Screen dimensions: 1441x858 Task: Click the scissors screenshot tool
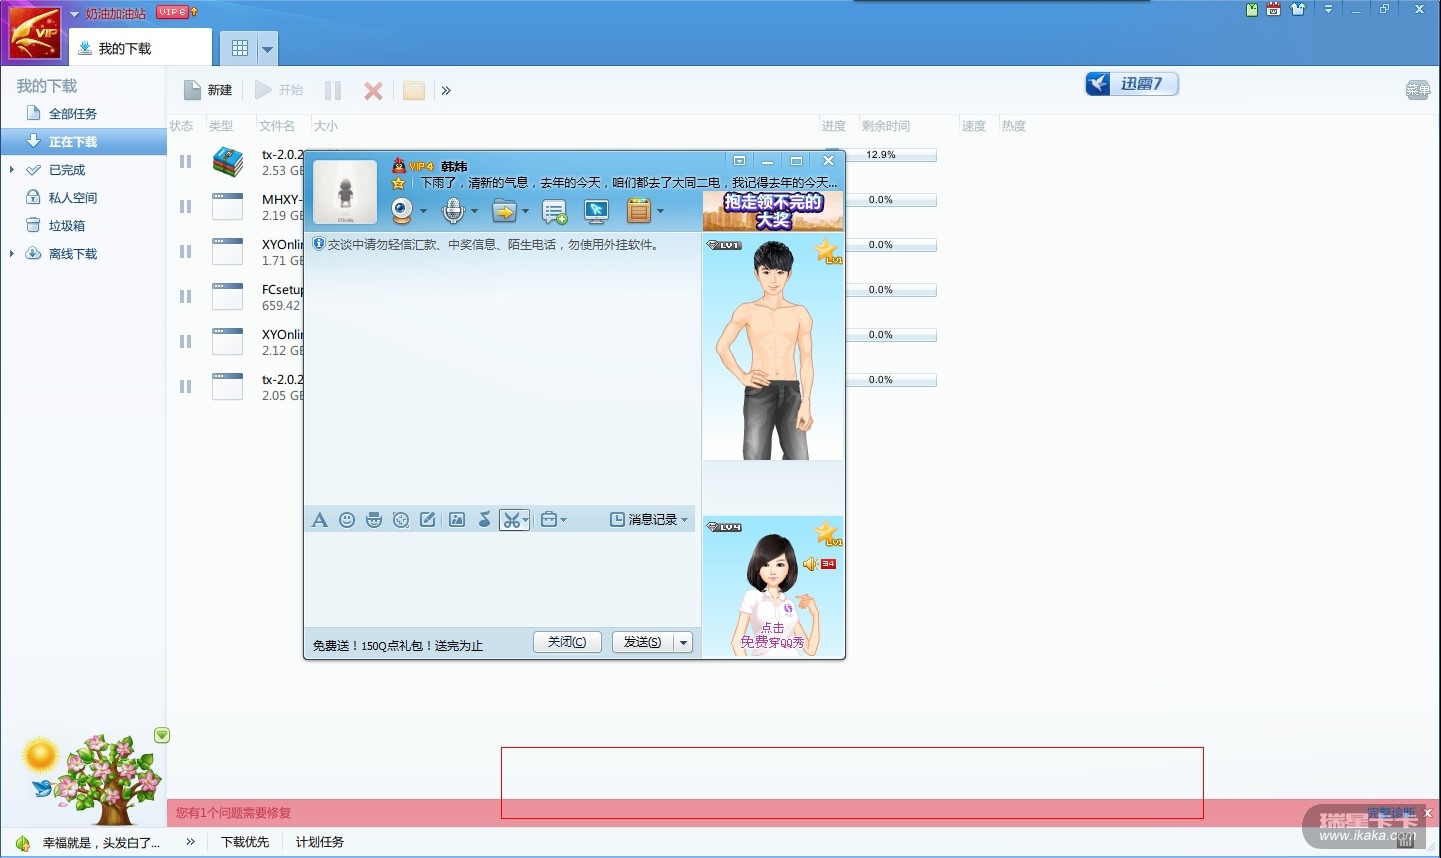tap(511, 520)
